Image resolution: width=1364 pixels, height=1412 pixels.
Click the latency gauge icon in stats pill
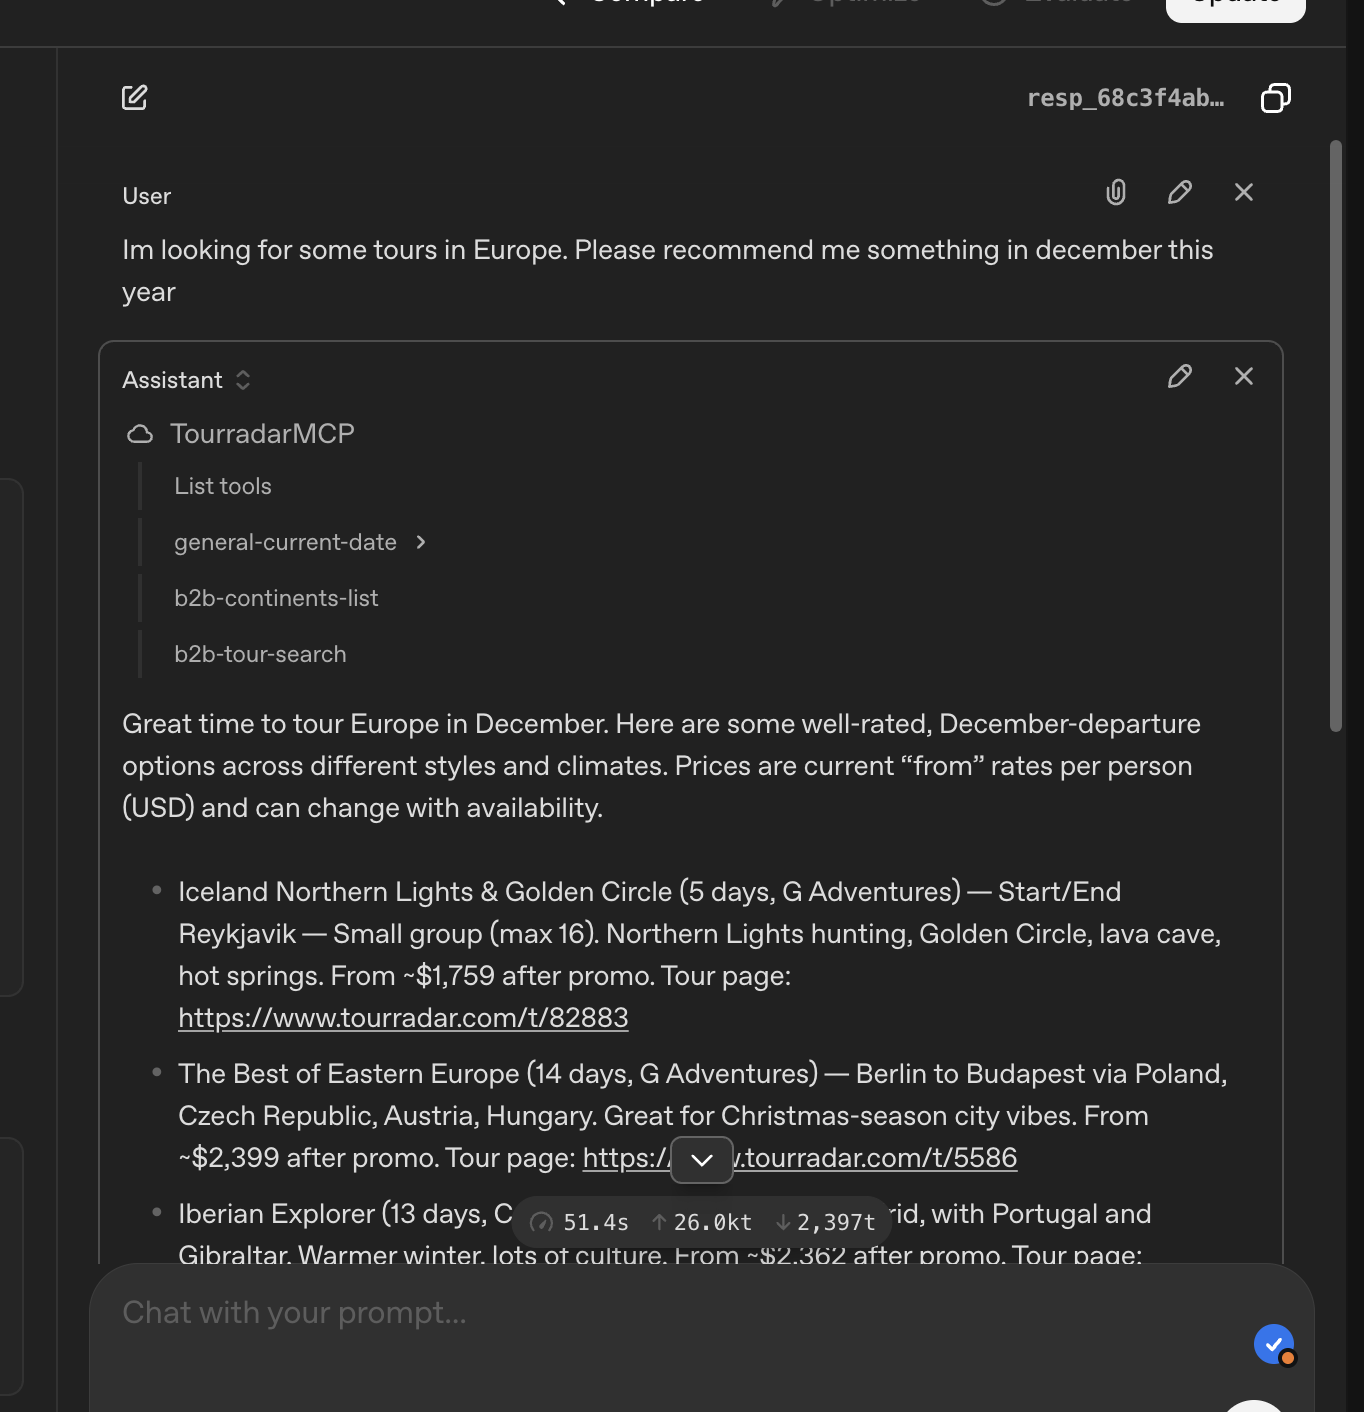click(541, 1222)
